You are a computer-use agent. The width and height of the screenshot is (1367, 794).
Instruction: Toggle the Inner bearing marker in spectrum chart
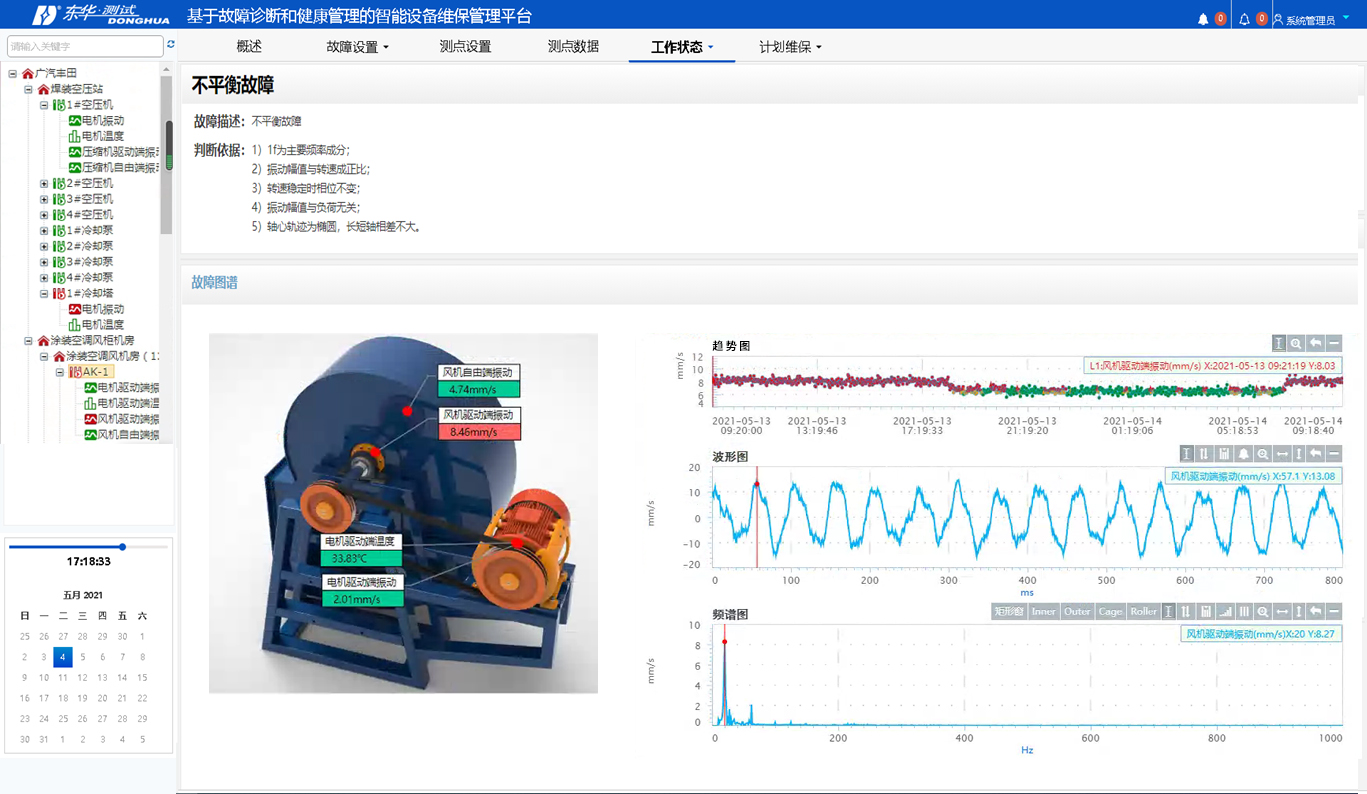1043,611
